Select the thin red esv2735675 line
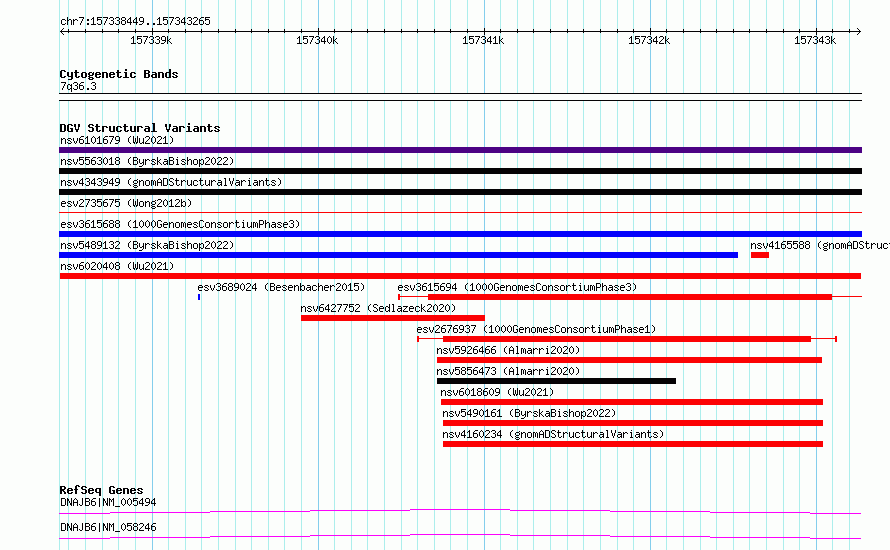The width and height of the screenshot is (890, 550). tap(460, 213)
